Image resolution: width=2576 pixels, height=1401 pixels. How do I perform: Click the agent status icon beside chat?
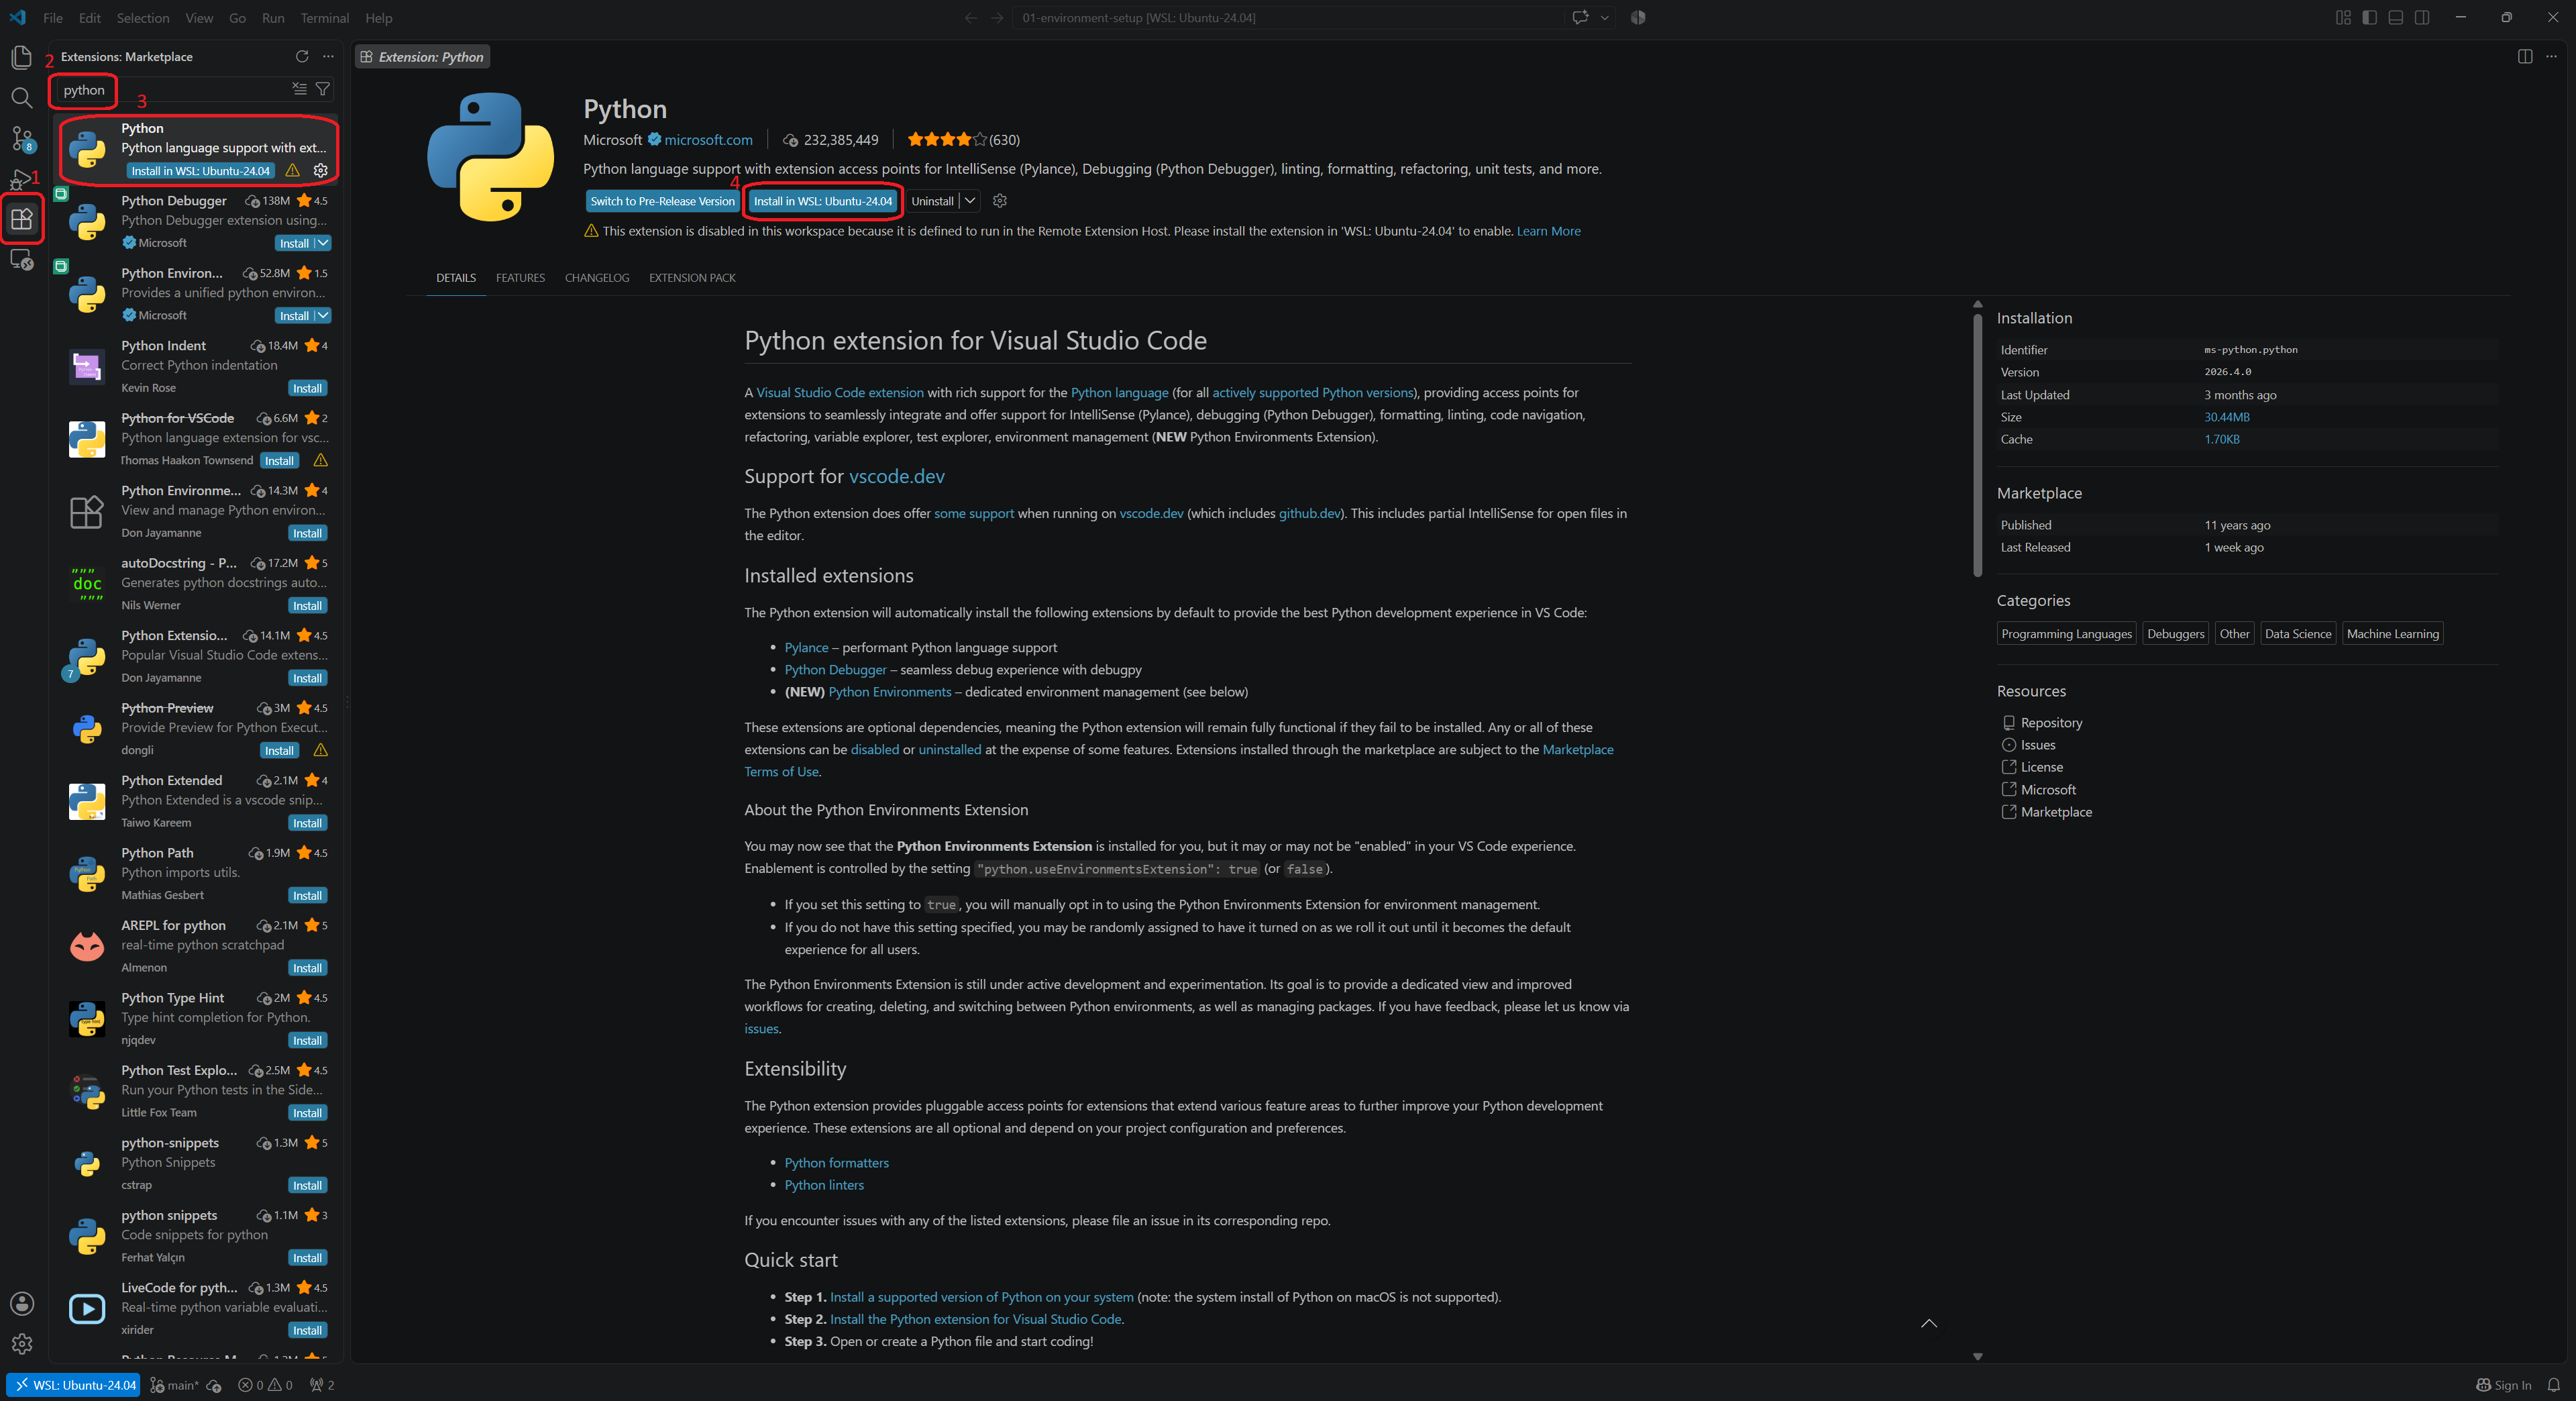pyautogui.click(x=1638, y=18)
